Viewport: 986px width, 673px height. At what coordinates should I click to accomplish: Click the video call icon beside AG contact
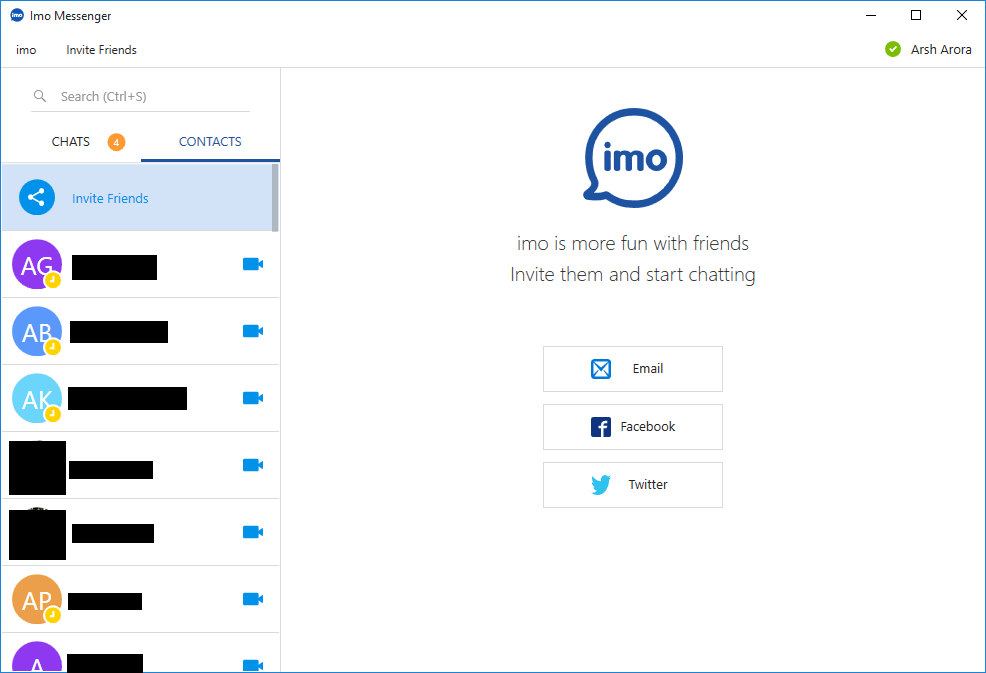[x=253, y=264]
